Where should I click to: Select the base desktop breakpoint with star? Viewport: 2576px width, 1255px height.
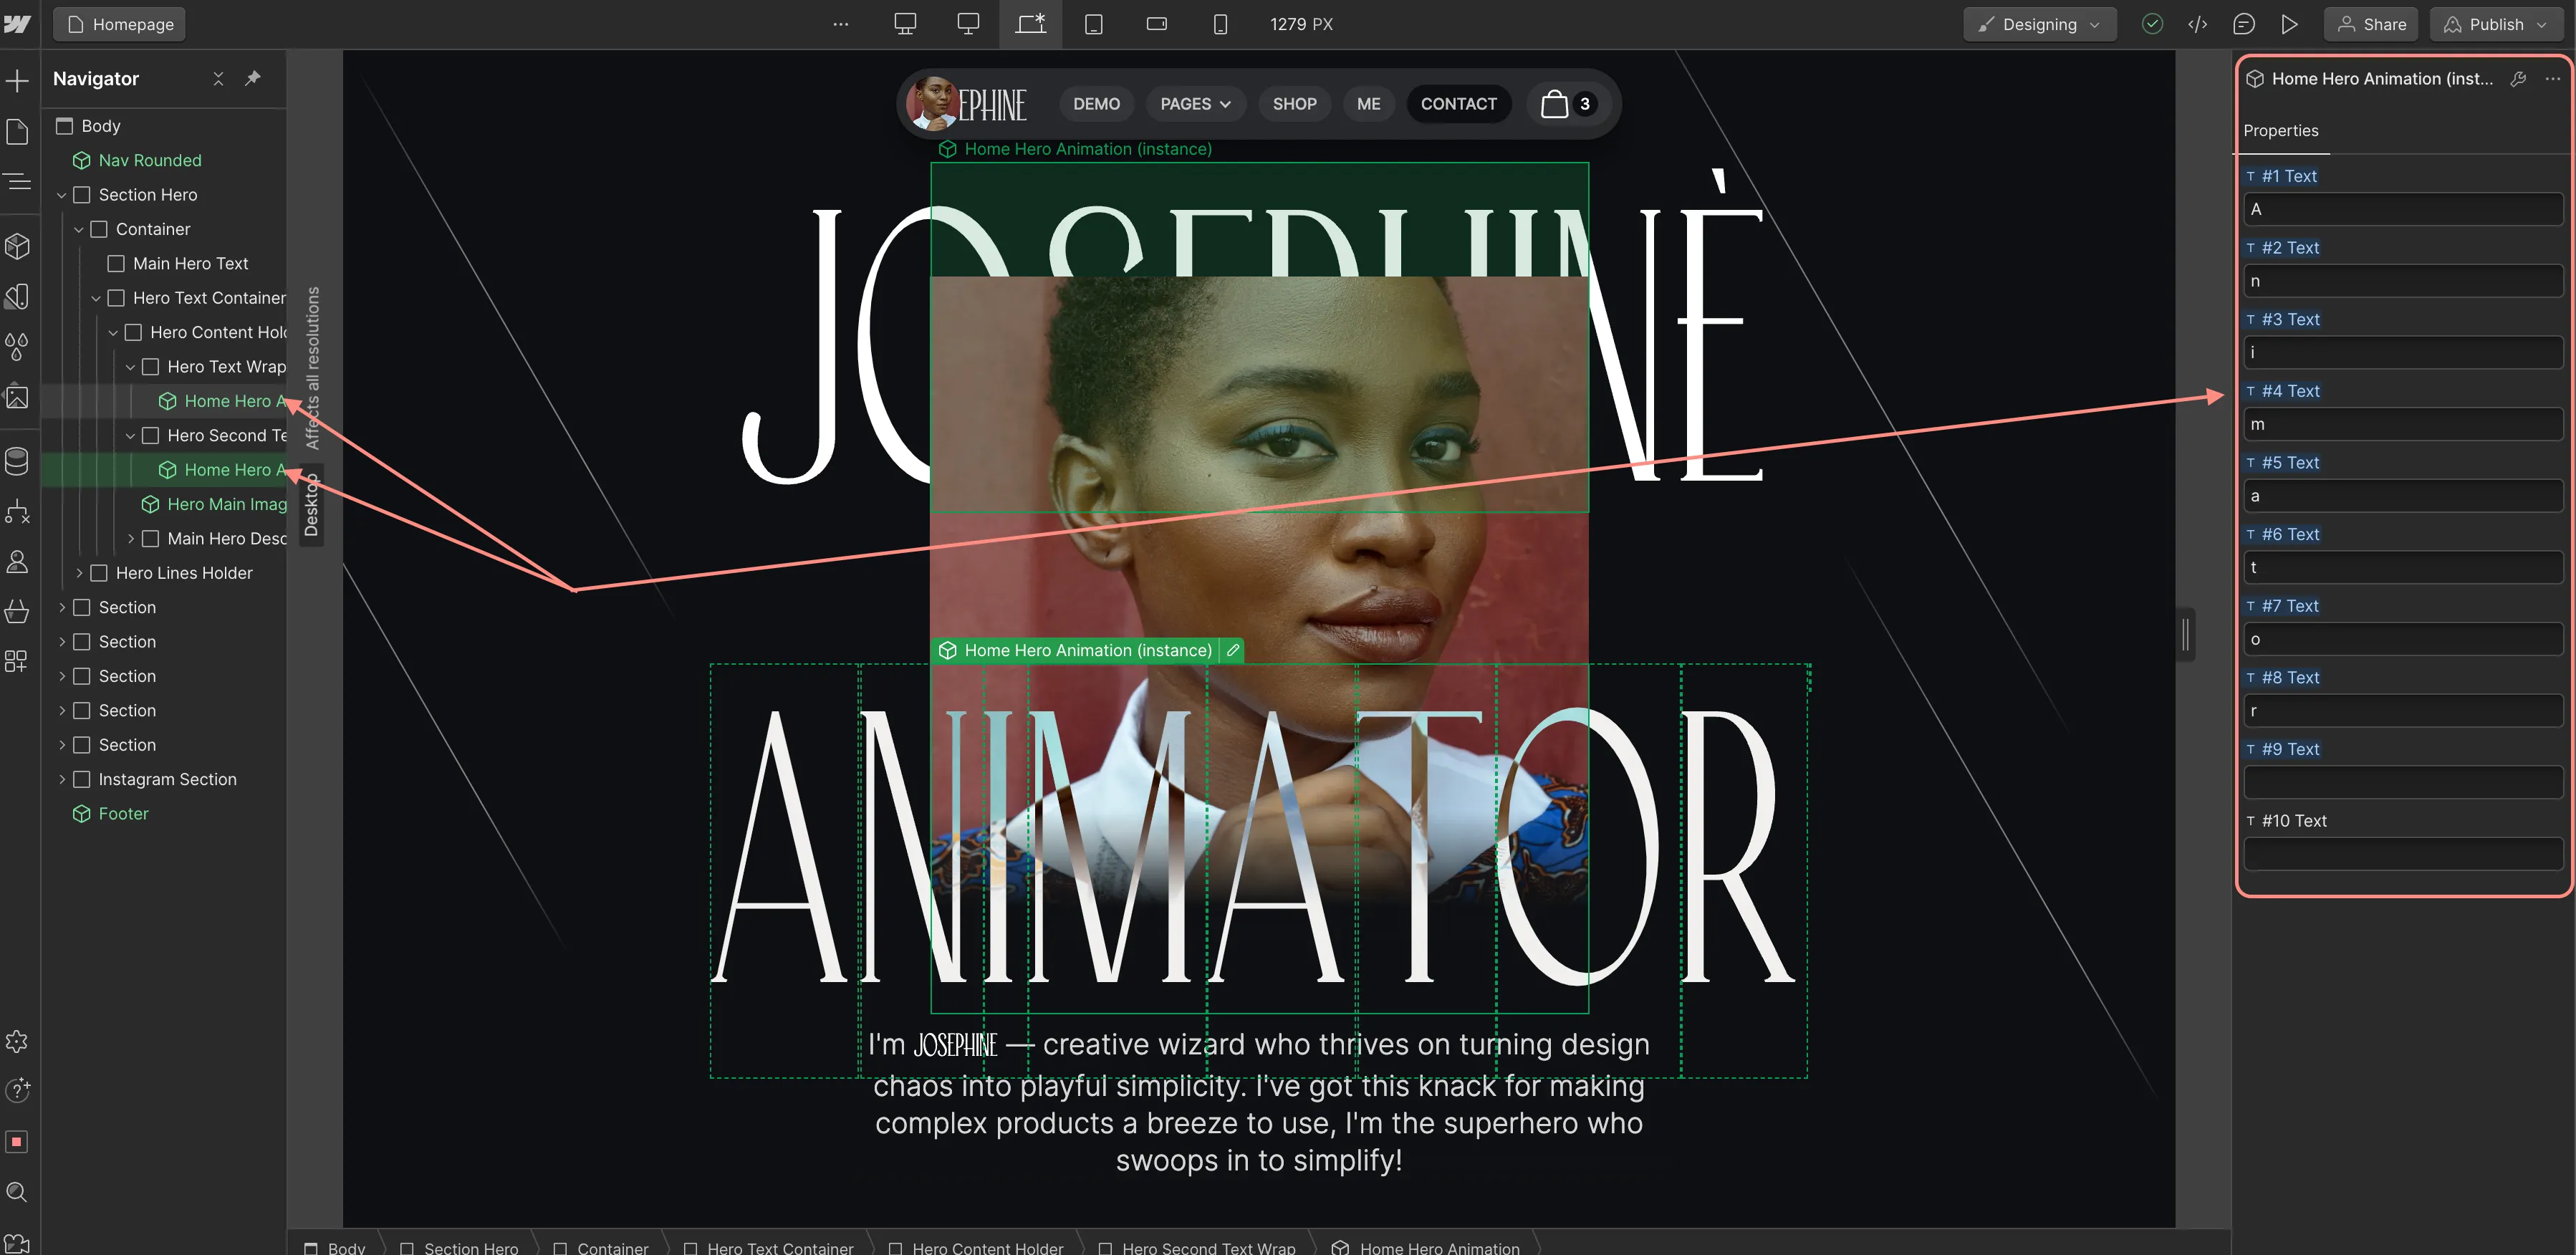[x=1031, y=24]
